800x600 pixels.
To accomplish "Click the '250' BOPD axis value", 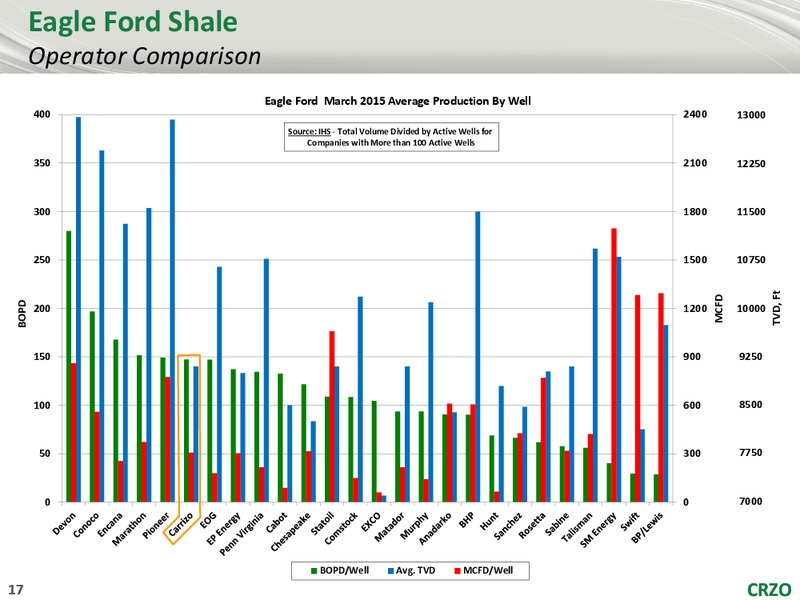I will click(42, 260).
